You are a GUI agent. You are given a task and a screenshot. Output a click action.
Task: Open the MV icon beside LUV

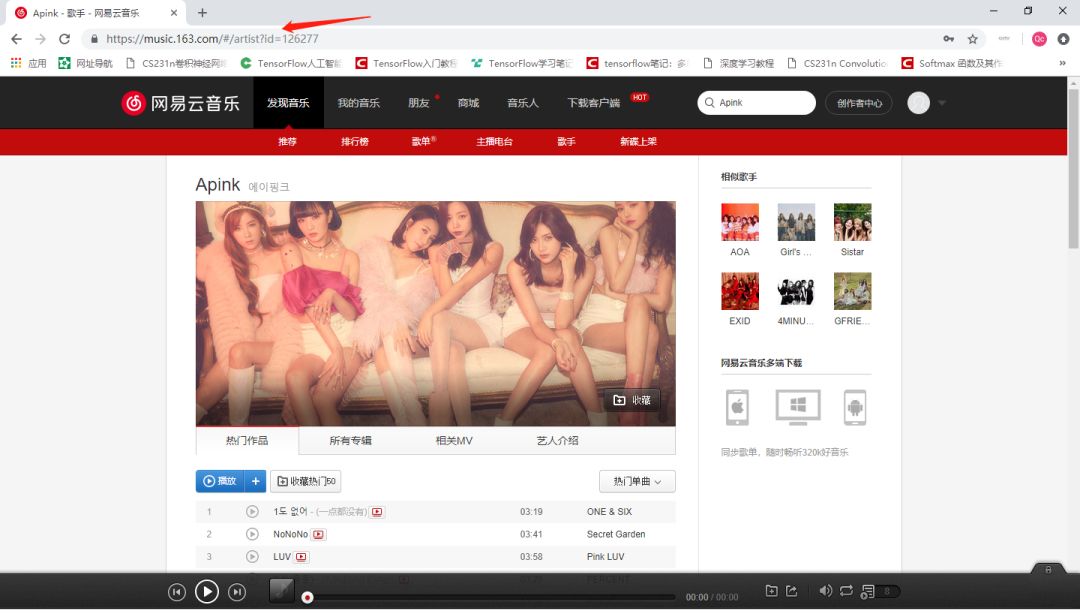[x=302, y=557]
